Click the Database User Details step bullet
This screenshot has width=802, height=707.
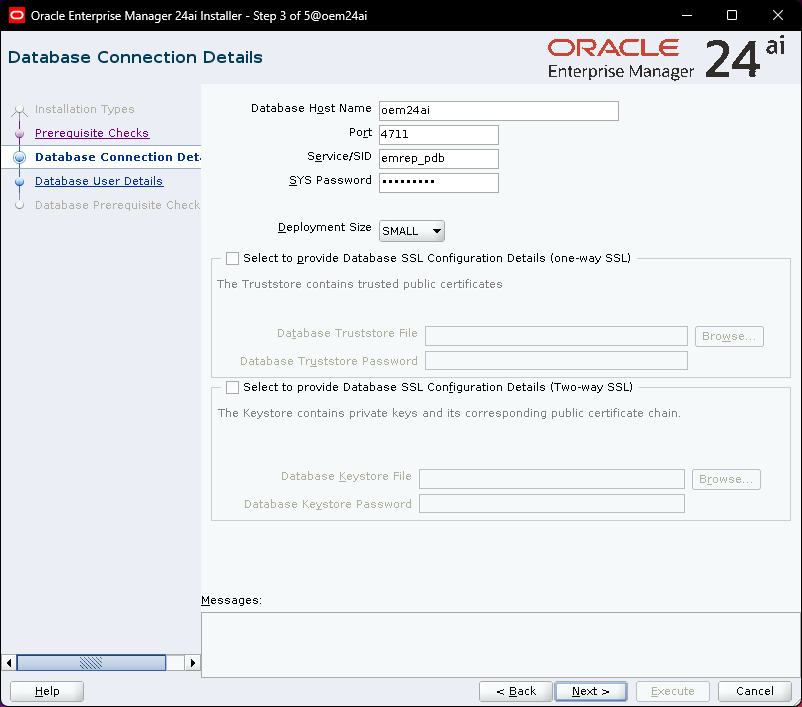19,181
